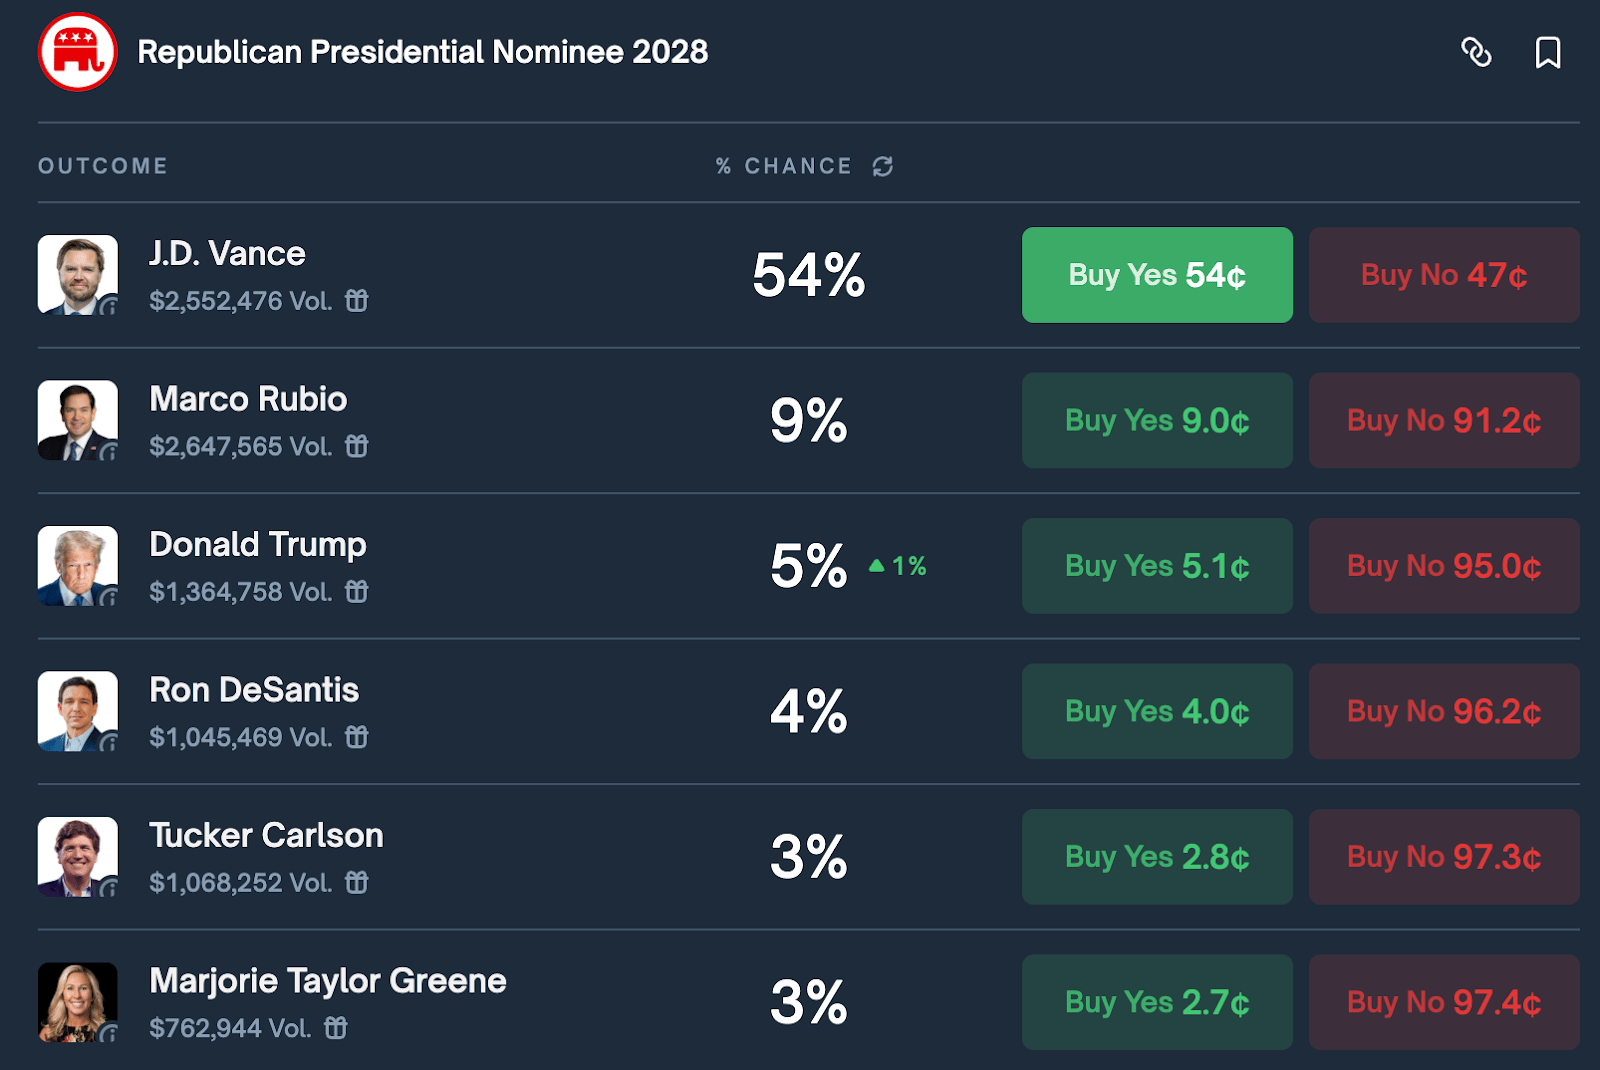Select Buy Yes 4.0¢ for Ron DeSantis
This screenshot has height=1070, width=1600.
pos(1157,711)
